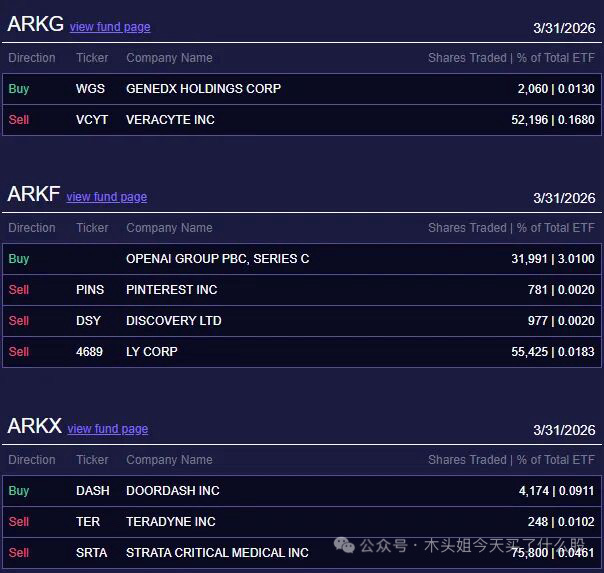The width and height of the screenshot is (604, 573).
Task: Click ARKG table Ticker column header
Action: click(92, 58)
